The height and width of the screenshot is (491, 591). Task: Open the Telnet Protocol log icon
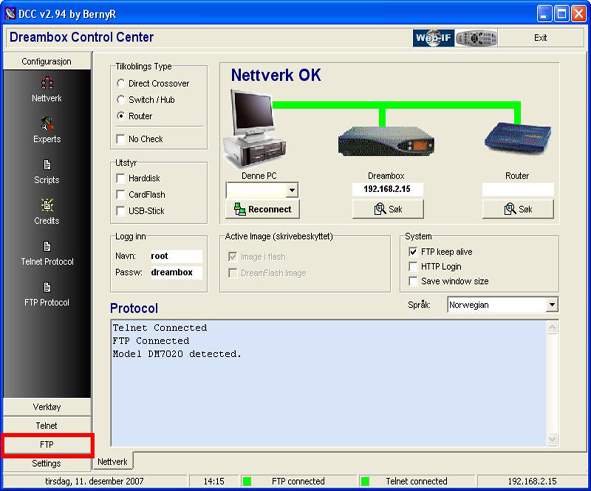pos(47,246)
